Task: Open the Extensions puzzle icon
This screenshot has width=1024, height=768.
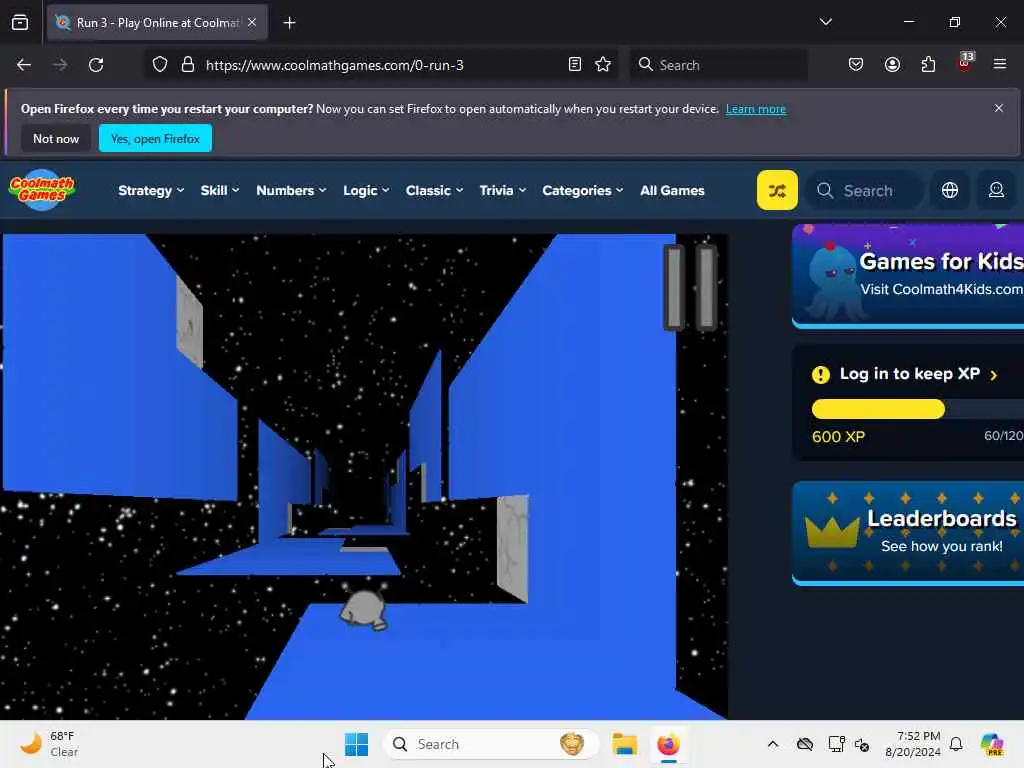Action: tap(928, 65)
